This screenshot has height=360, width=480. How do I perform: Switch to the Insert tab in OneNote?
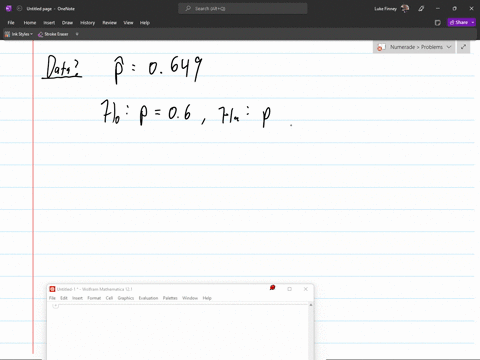point(49,23)
